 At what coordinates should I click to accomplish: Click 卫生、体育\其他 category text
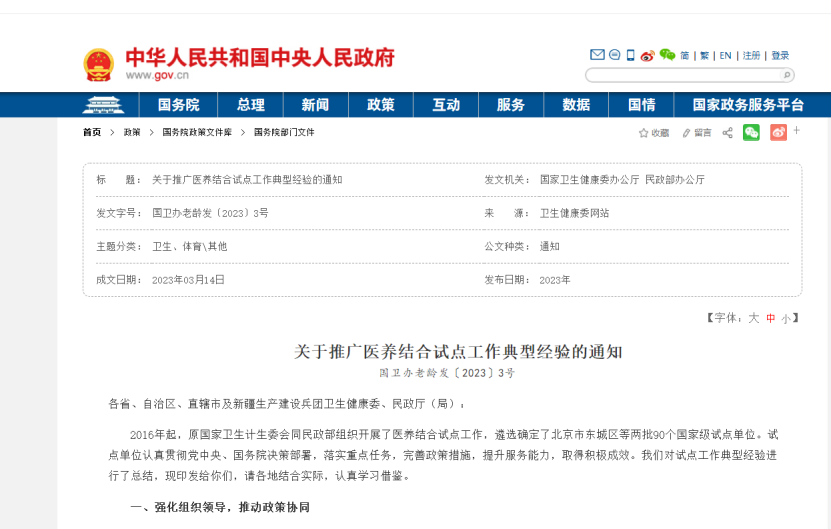(190, 246)
